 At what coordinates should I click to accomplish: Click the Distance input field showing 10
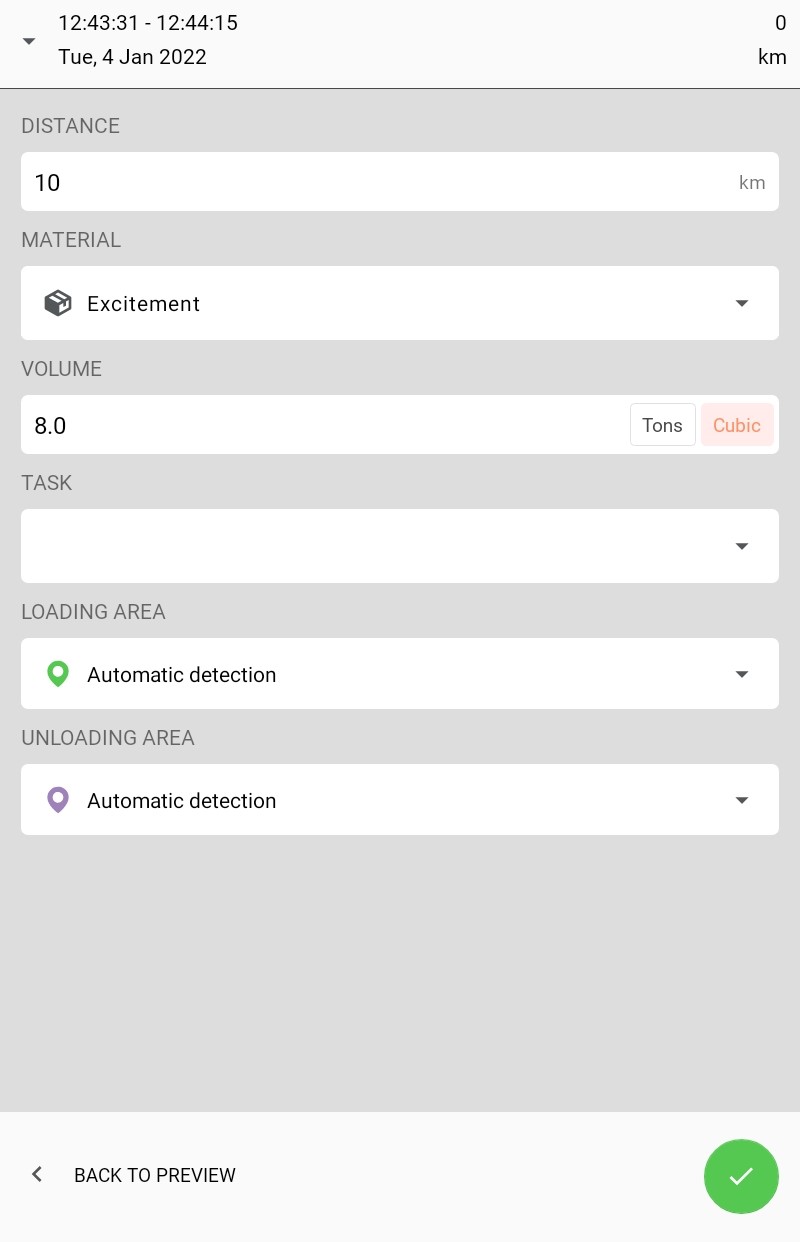click(x=370, y=182)
